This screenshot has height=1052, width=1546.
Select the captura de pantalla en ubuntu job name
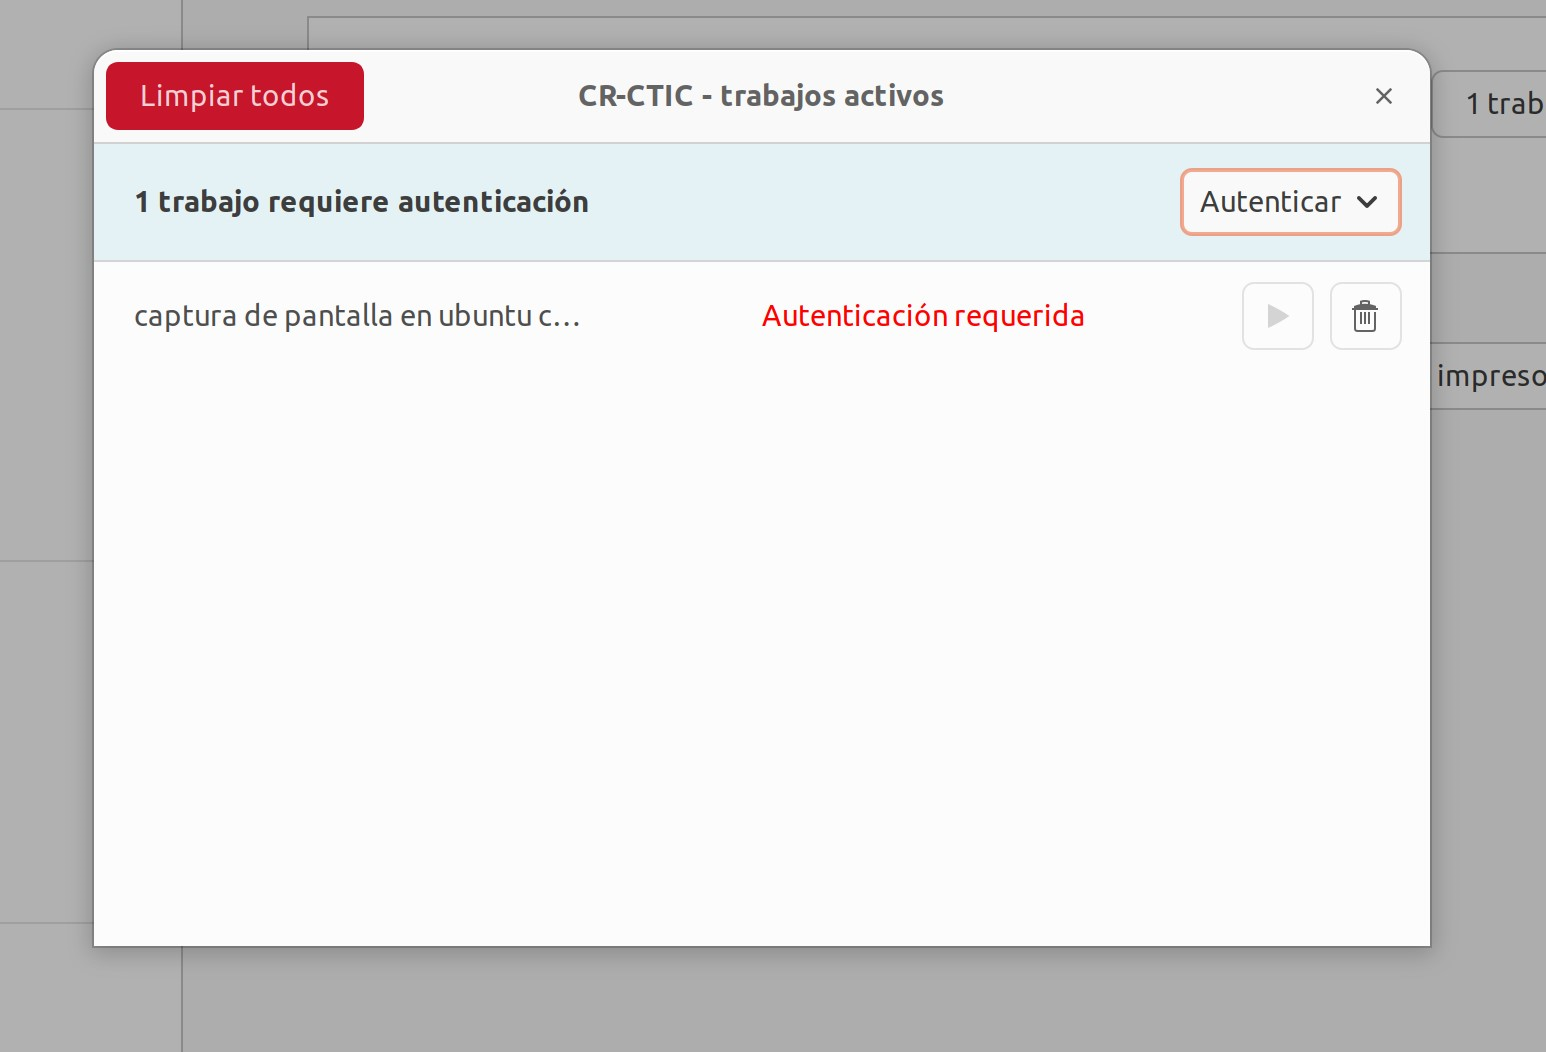click(357, 316)
